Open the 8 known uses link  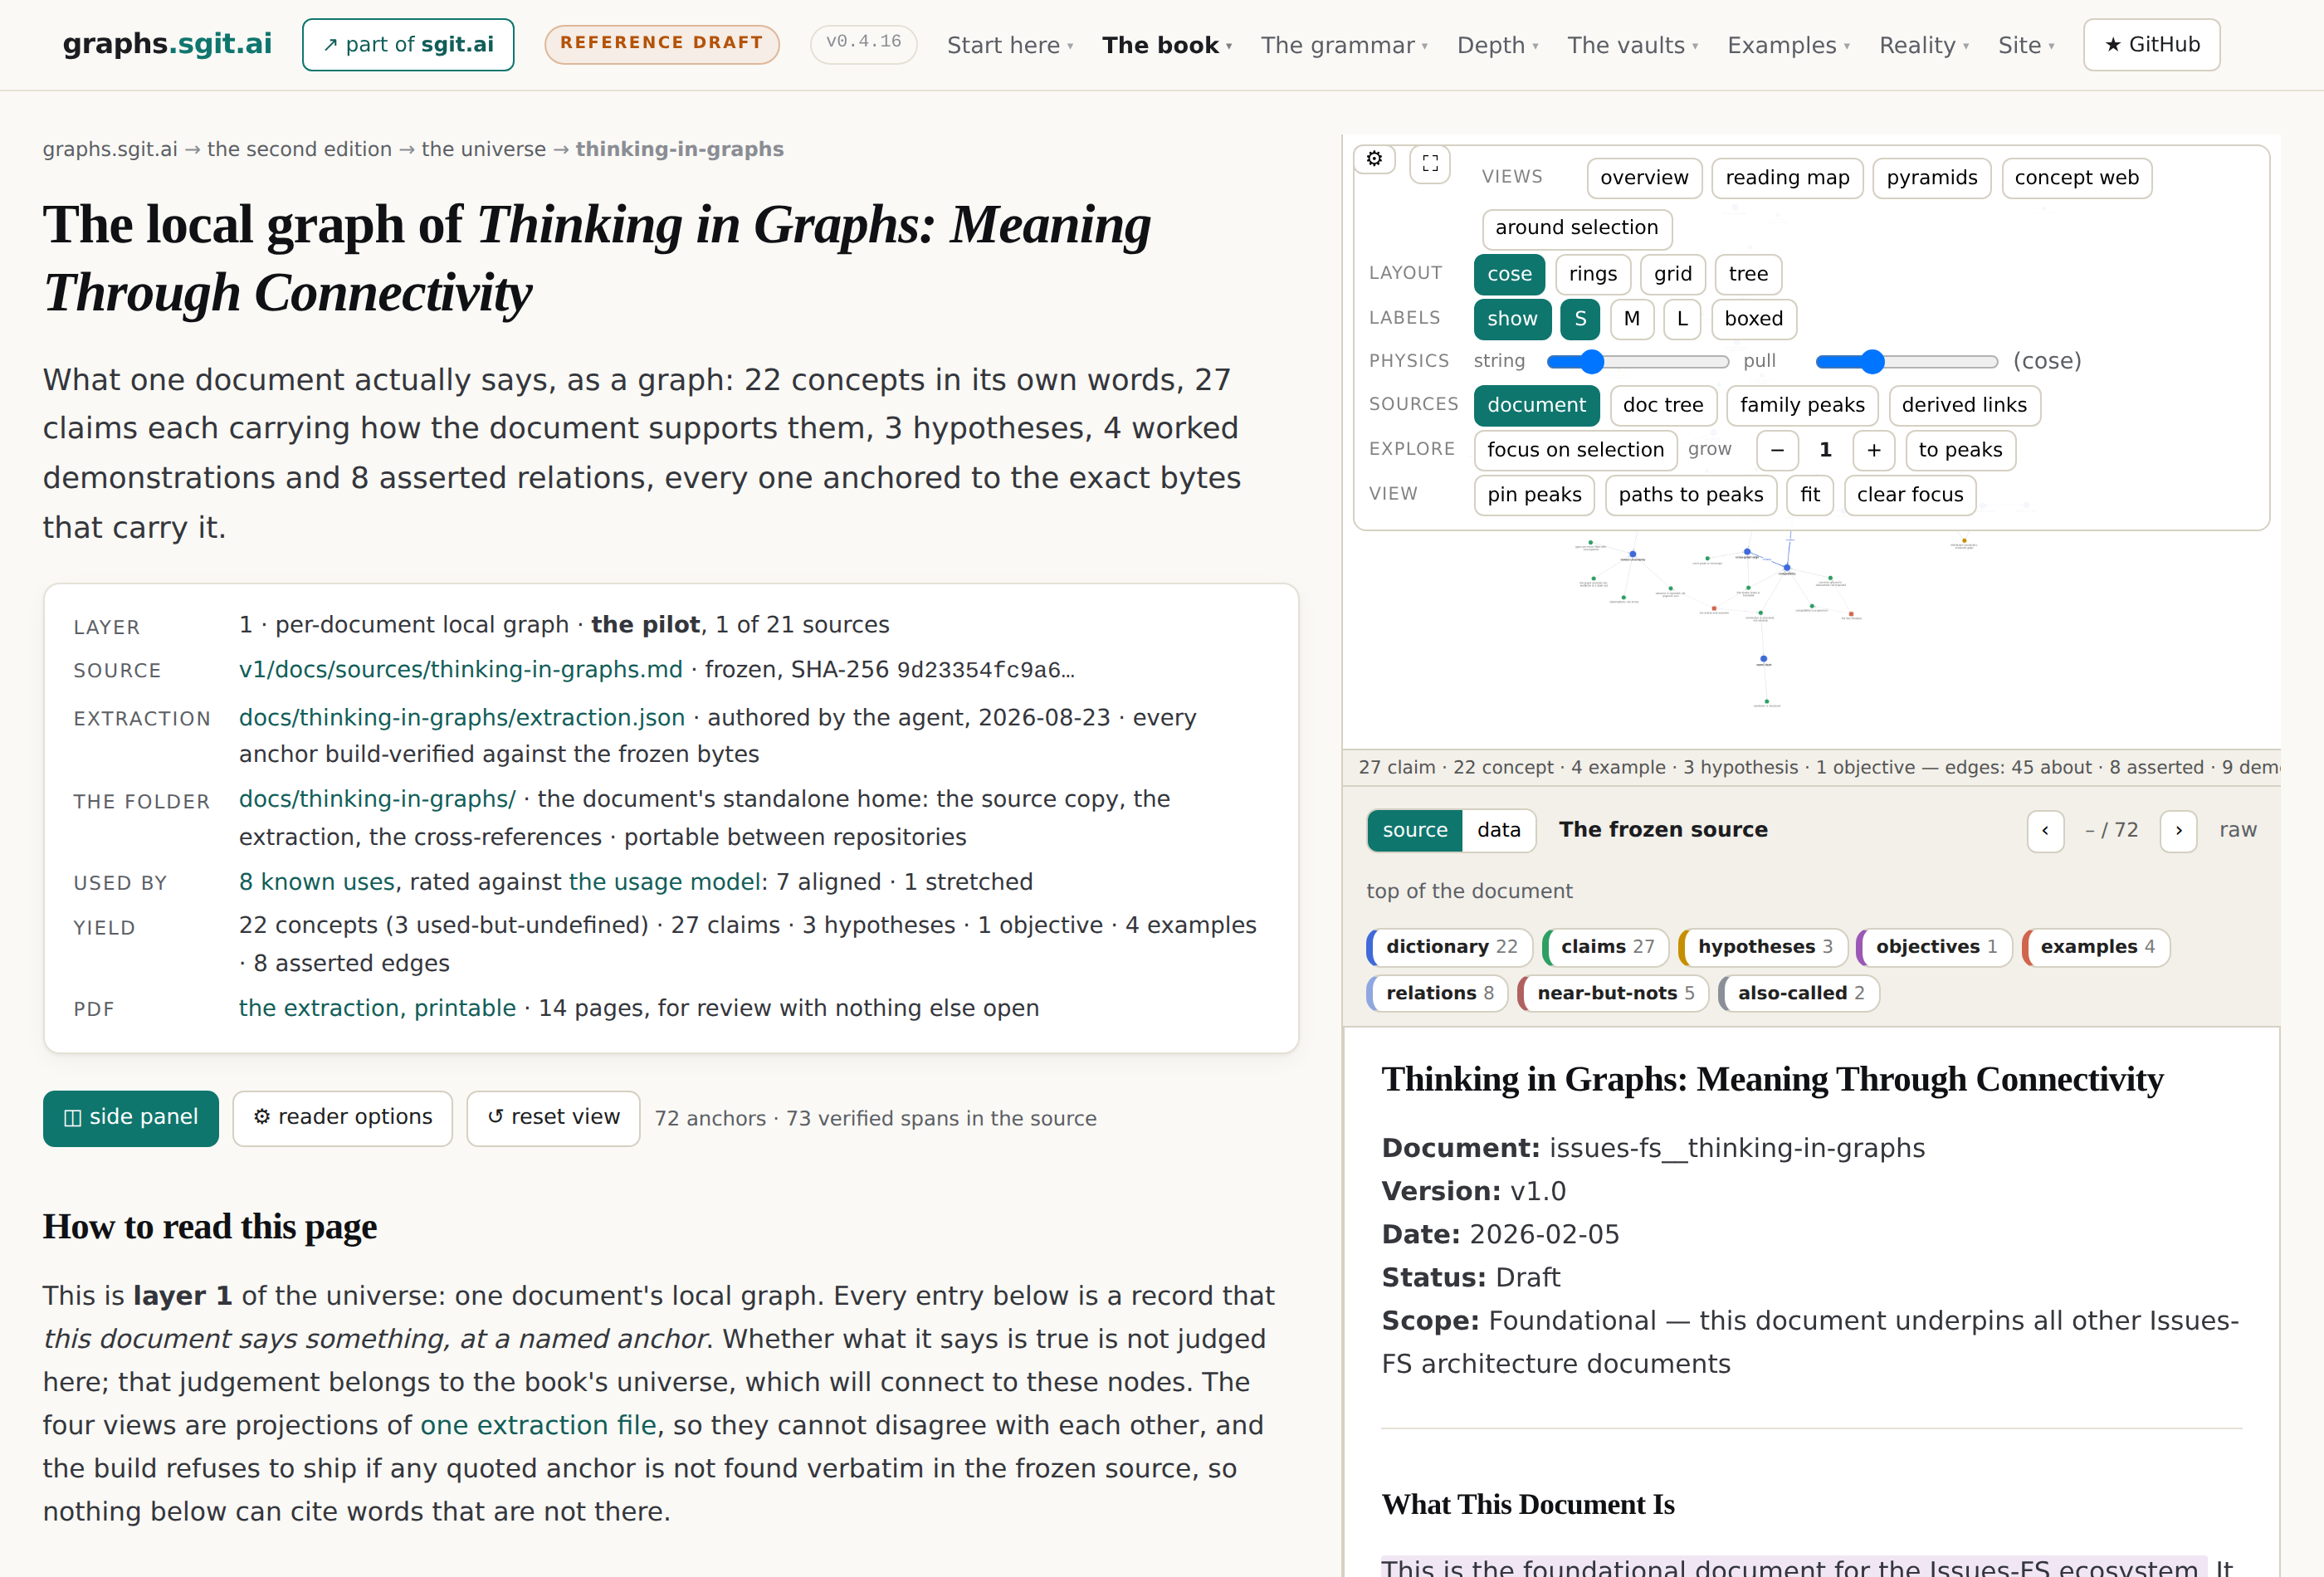(317, 882)
